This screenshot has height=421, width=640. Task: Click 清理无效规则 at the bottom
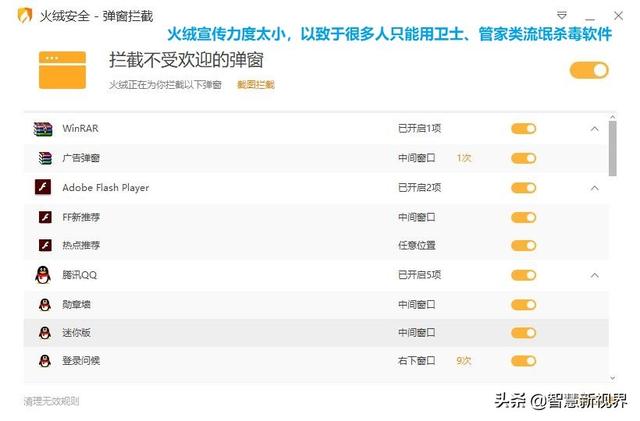click(x=51, y=401)
